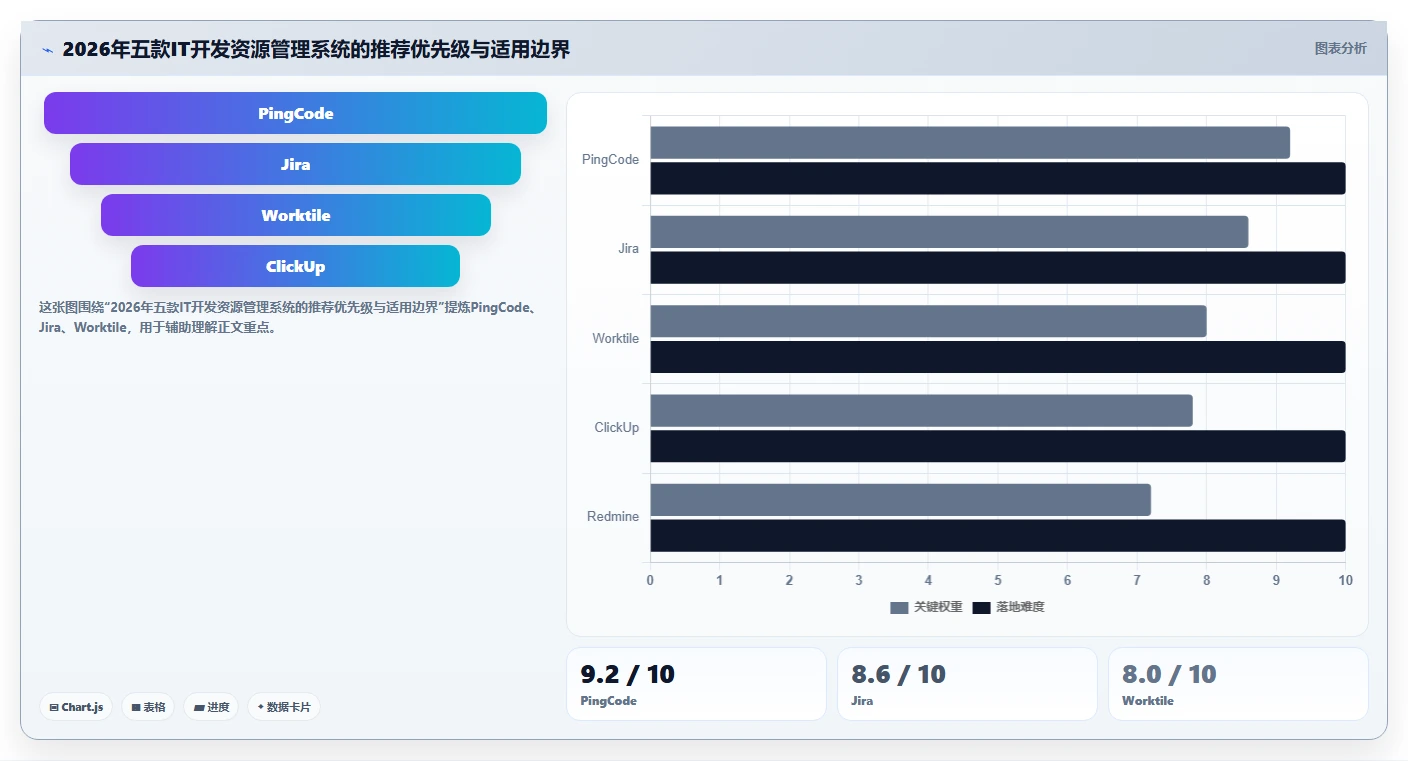Click the Jira y-axis label
1408x761 pixels.
coord(628,249)
